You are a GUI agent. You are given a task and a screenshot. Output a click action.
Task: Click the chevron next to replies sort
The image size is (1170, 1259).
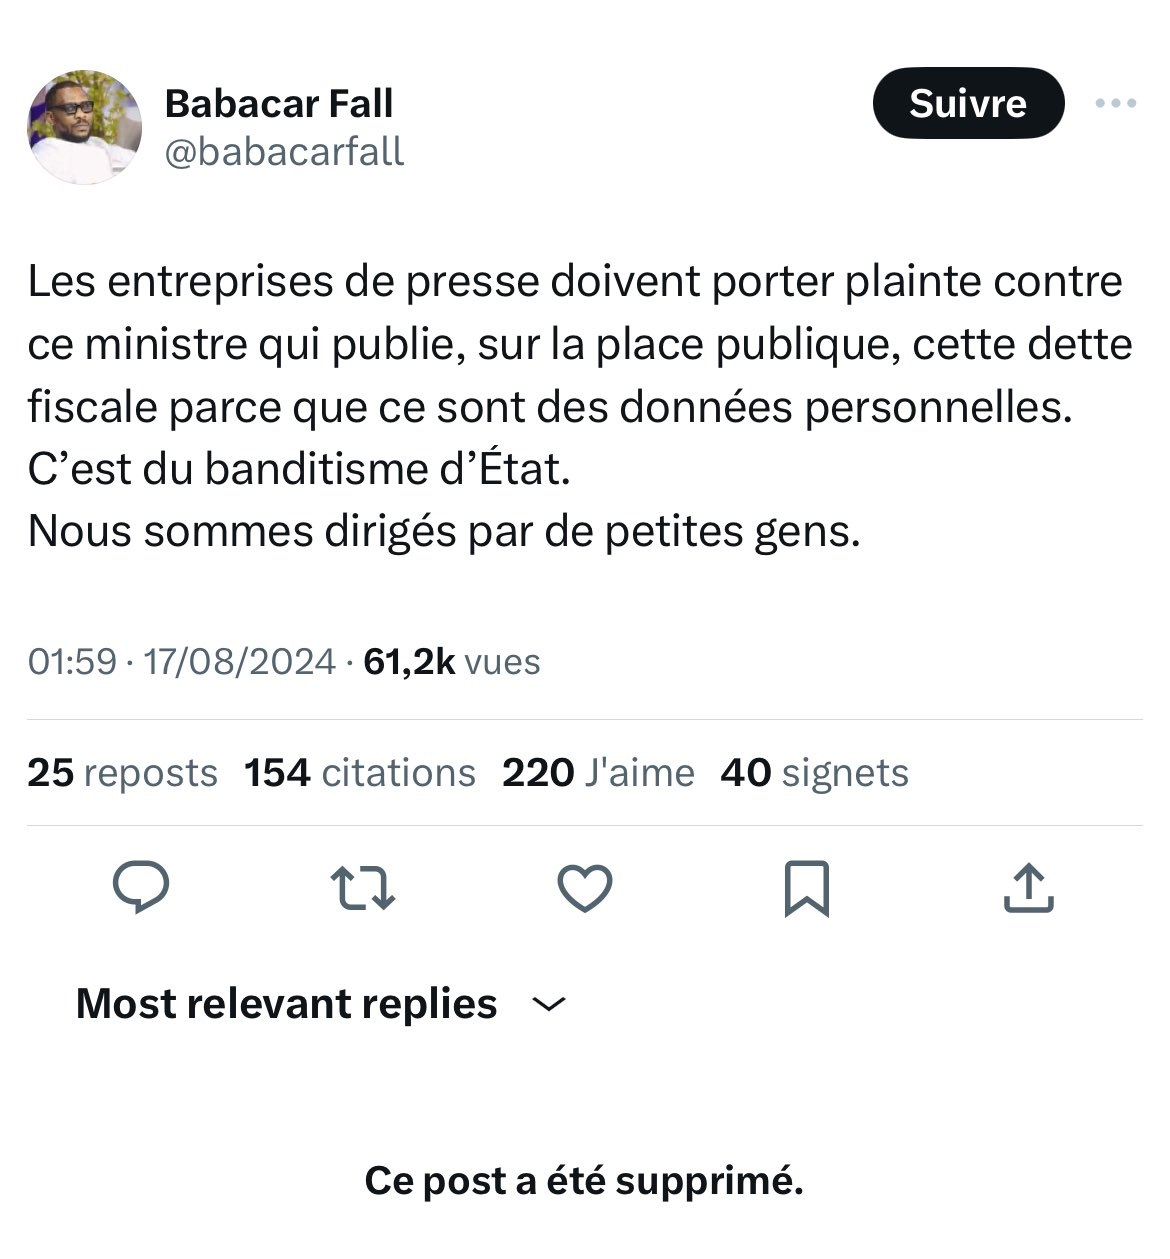coord(549,1004)
